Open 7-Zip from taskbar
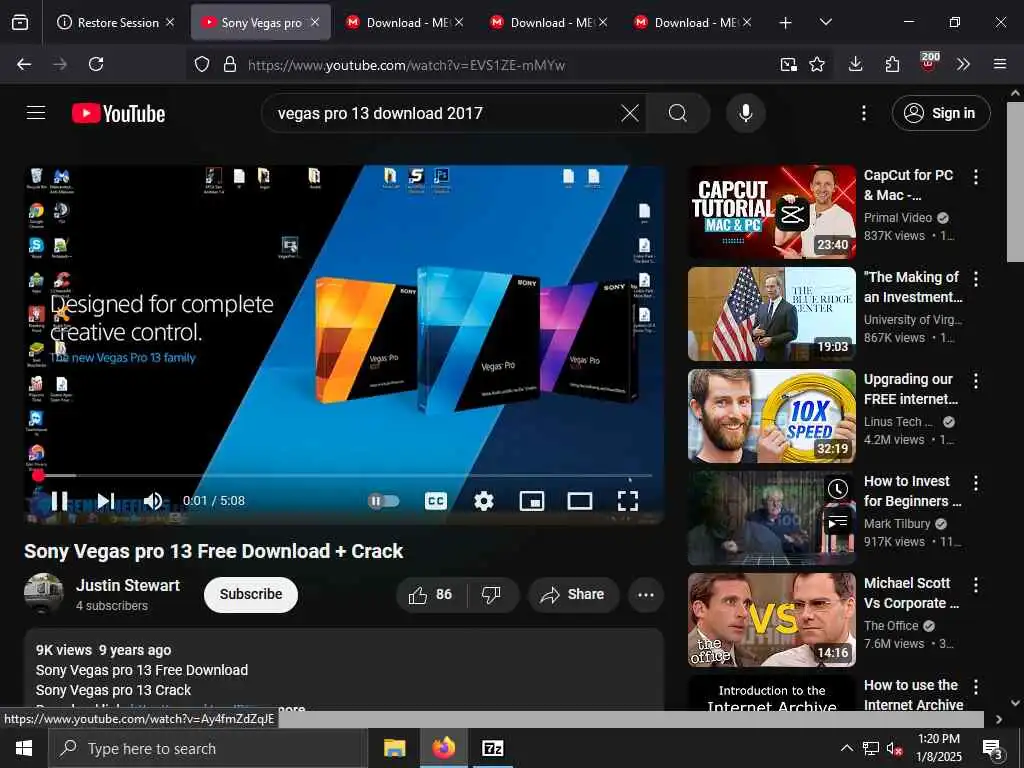The image size is (1024, 768). pos(492,748)
